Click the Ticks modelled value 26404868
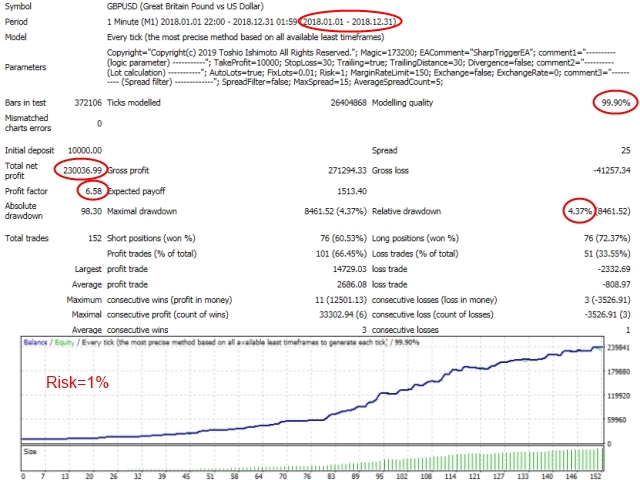The height and width of the screenshot is (480, 640). [x=349, y=103]
